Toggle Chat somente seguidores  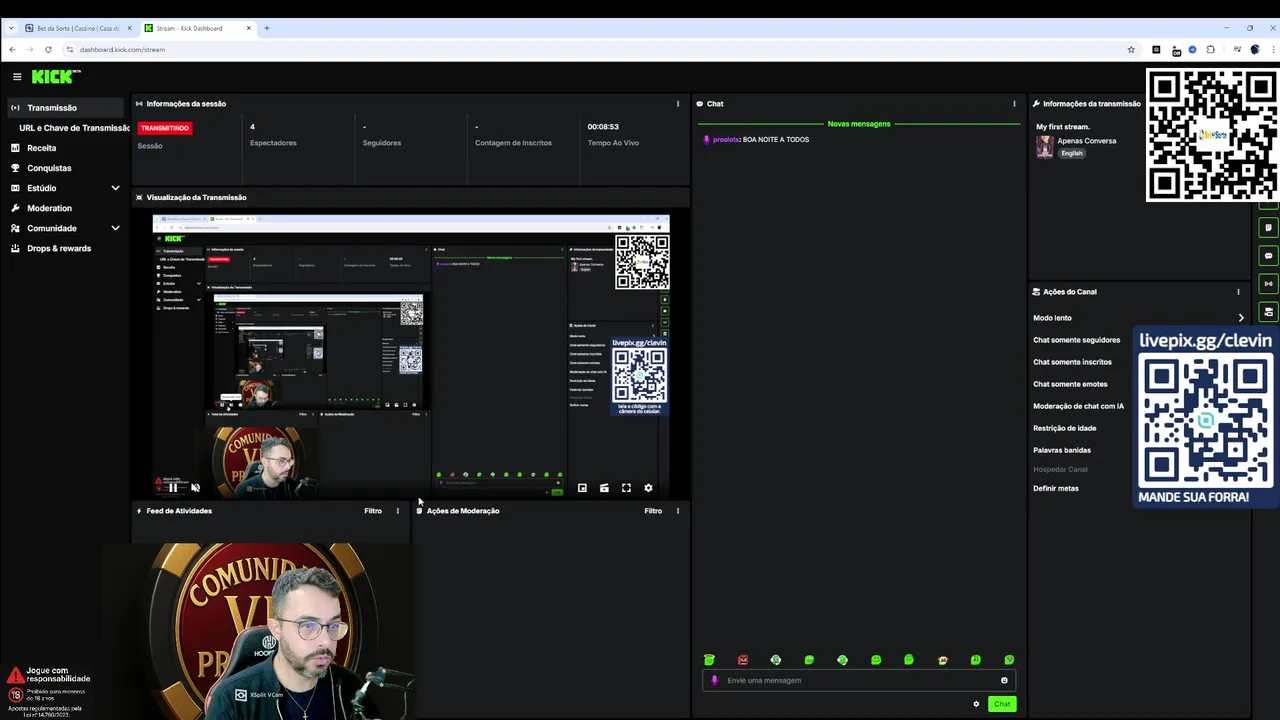tap(1077, 340)
